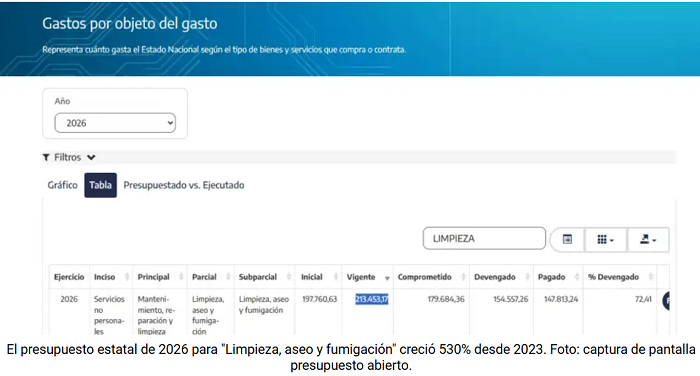Switch to the Gráfico tab
This screenshot has height=376, width=700.
click(62, 185)
